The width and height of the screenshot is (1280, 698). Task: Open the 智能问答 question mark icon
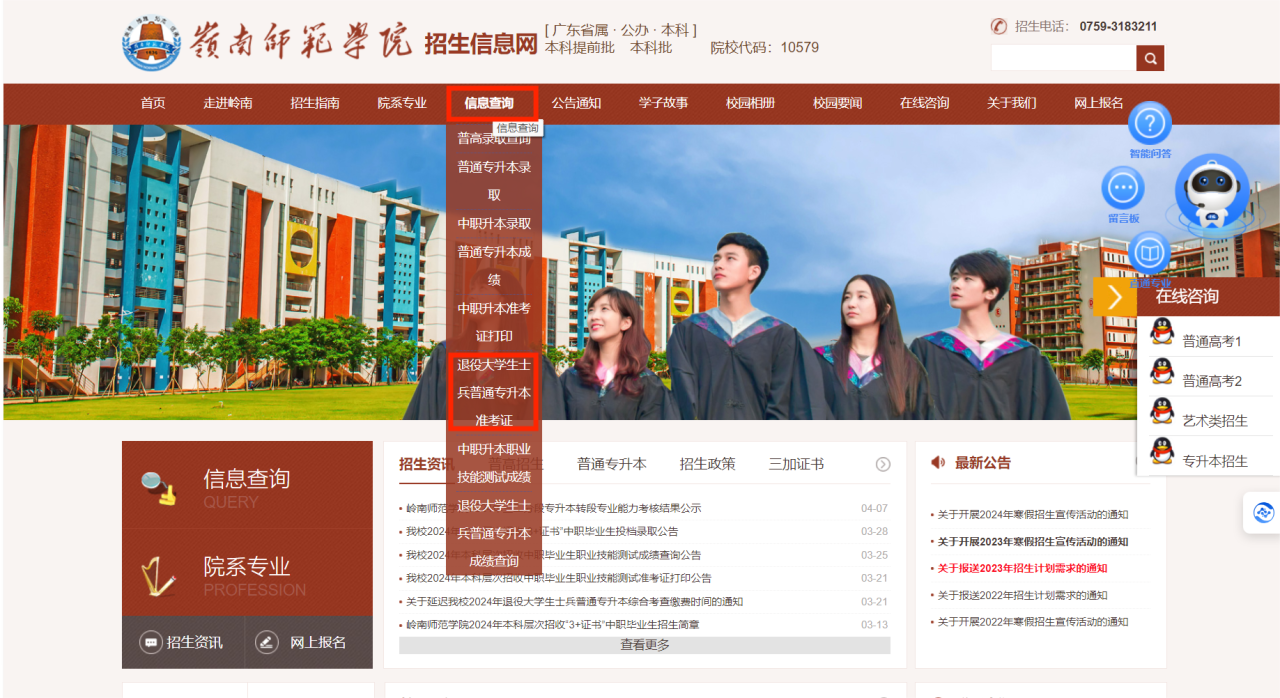[1150, 123]
